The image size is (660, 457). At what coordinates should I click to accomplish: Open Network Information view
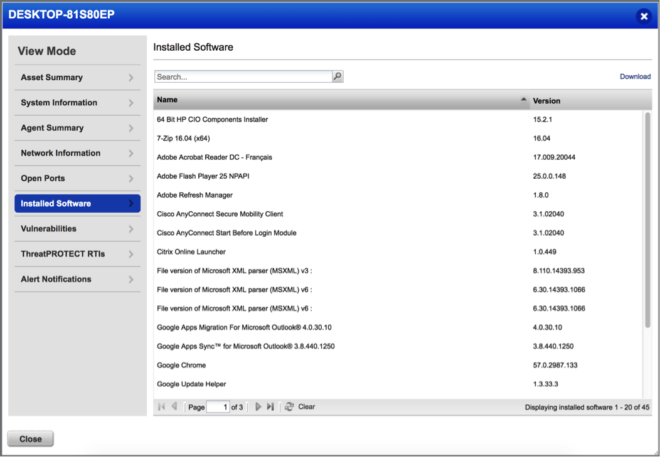point(77,153)
